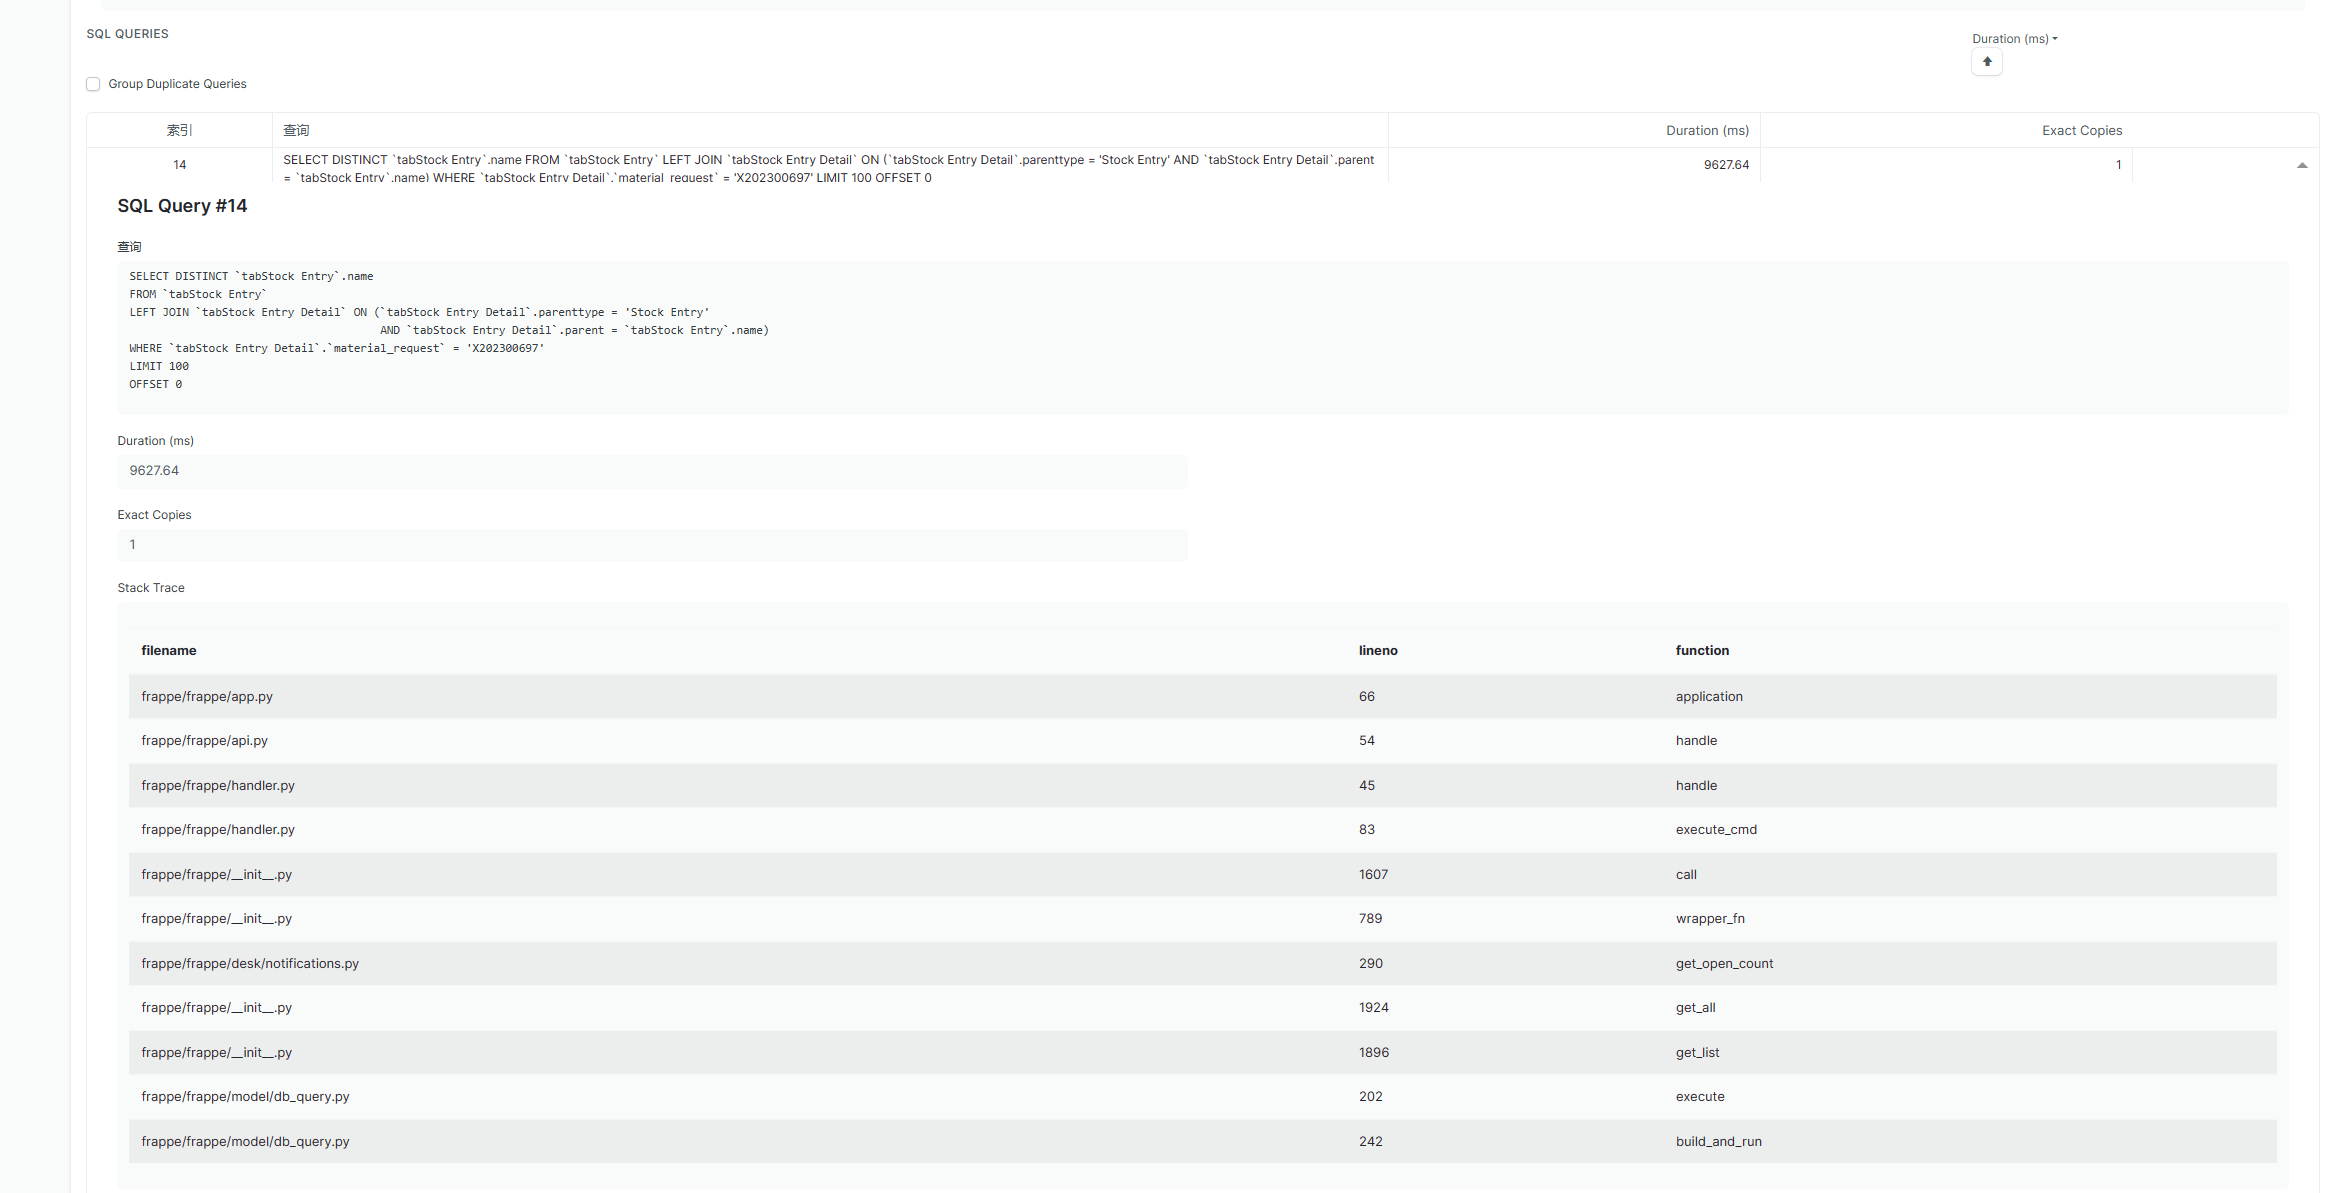Select the execute_cmd handler.py row
2325x1193 pixels.
coord(700,829)
